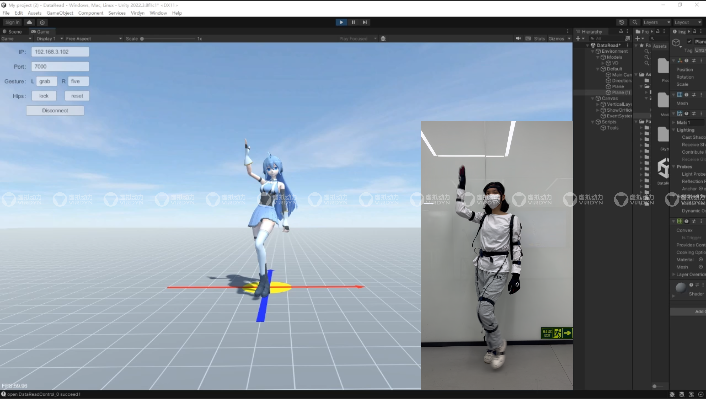Click the Hierarchy search field
This screenshot has height=399, width=706.
click(x=606, y=39)
